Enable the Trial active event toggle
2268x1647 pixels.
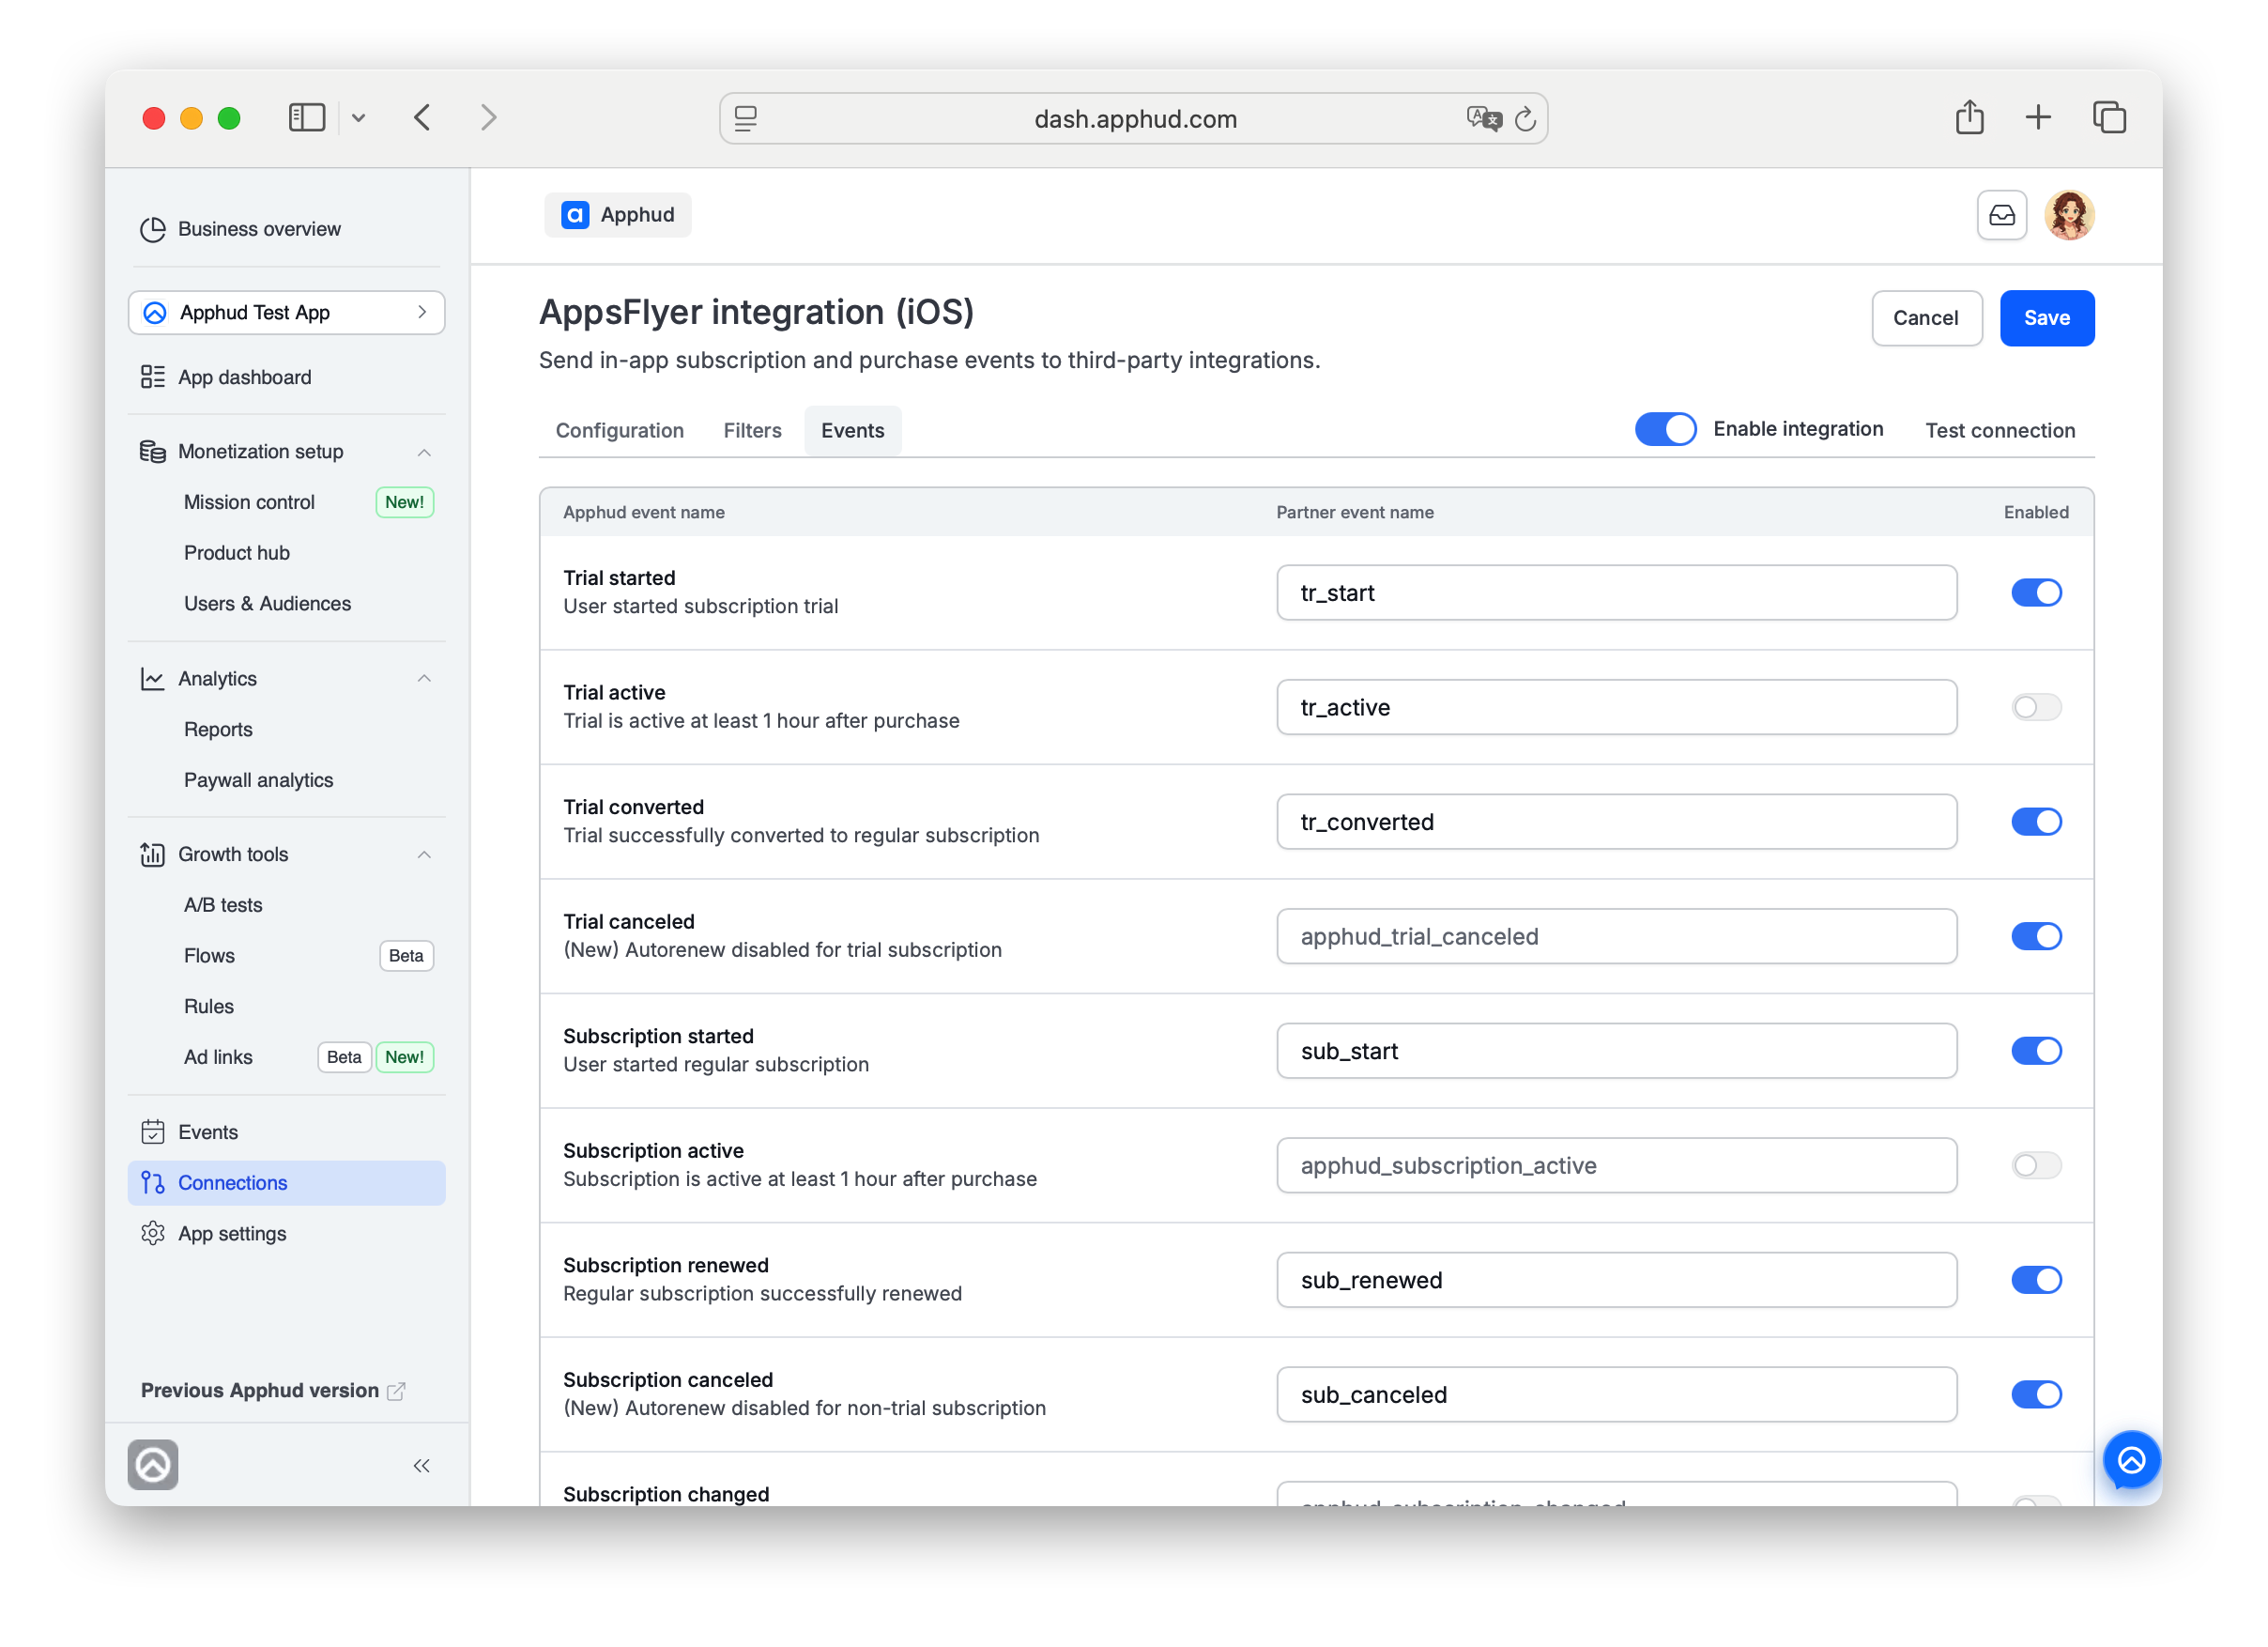point(2036,708)
